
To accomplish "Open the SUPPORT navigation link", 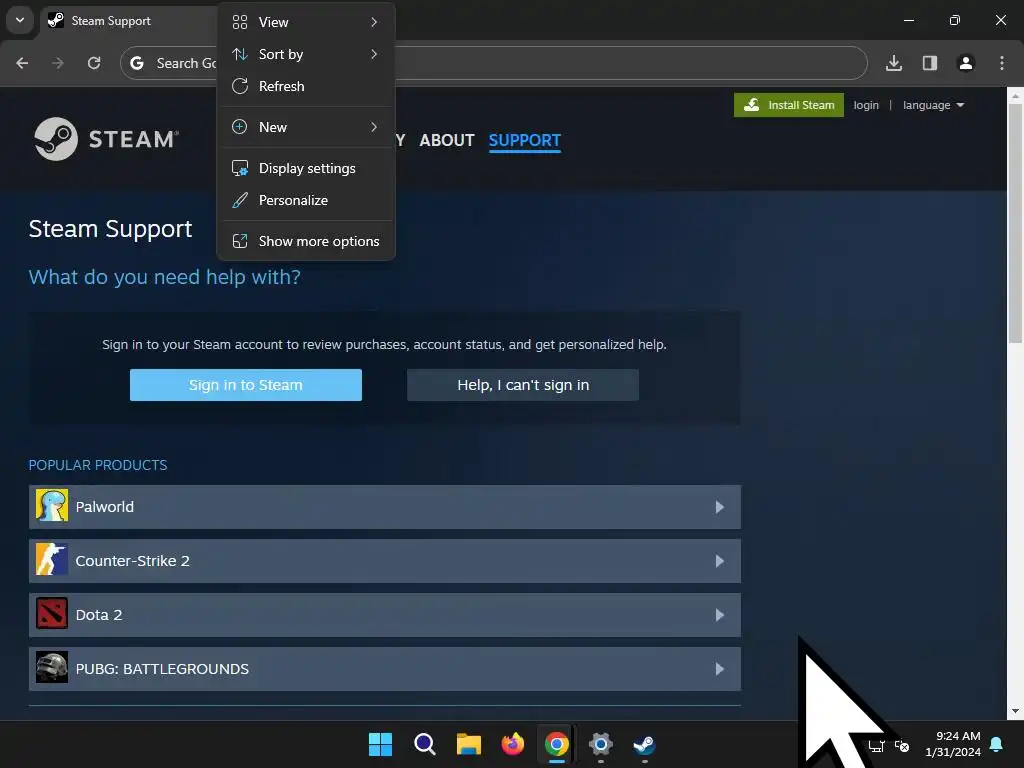I will [524, 140].
